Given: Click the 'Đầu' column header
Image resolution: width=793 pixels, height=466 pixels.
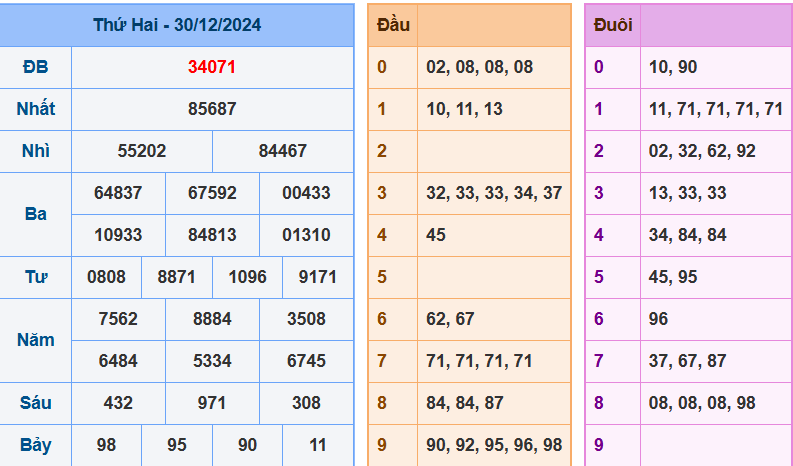Looking at the screenshot, I should (393, 25).
